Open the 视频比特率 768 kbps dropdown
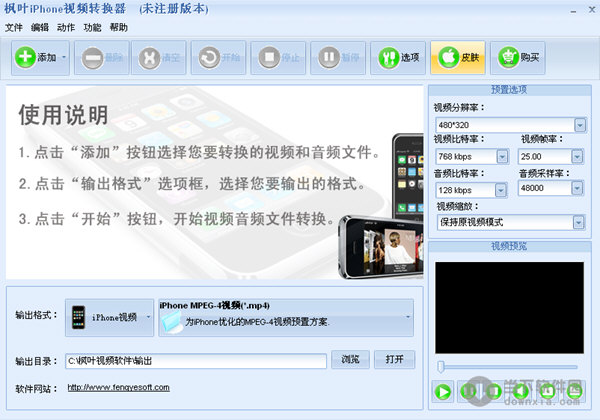Screen dimensions: 600x420 504,156
